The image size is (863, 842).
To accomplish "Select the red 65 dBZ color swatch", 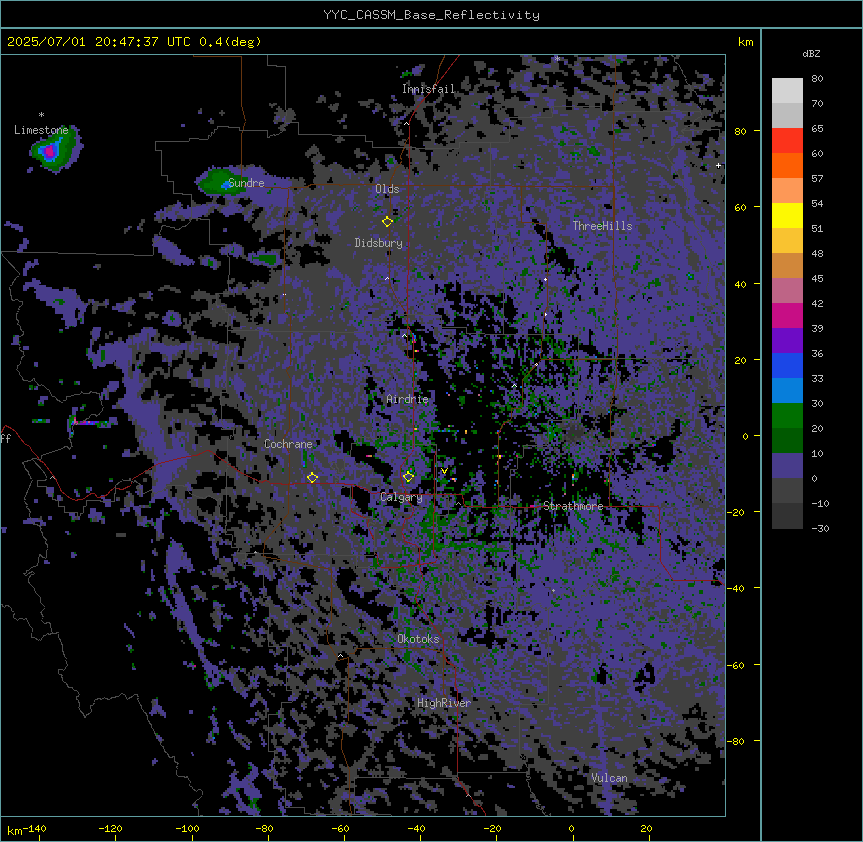I will tap(787, 141).
